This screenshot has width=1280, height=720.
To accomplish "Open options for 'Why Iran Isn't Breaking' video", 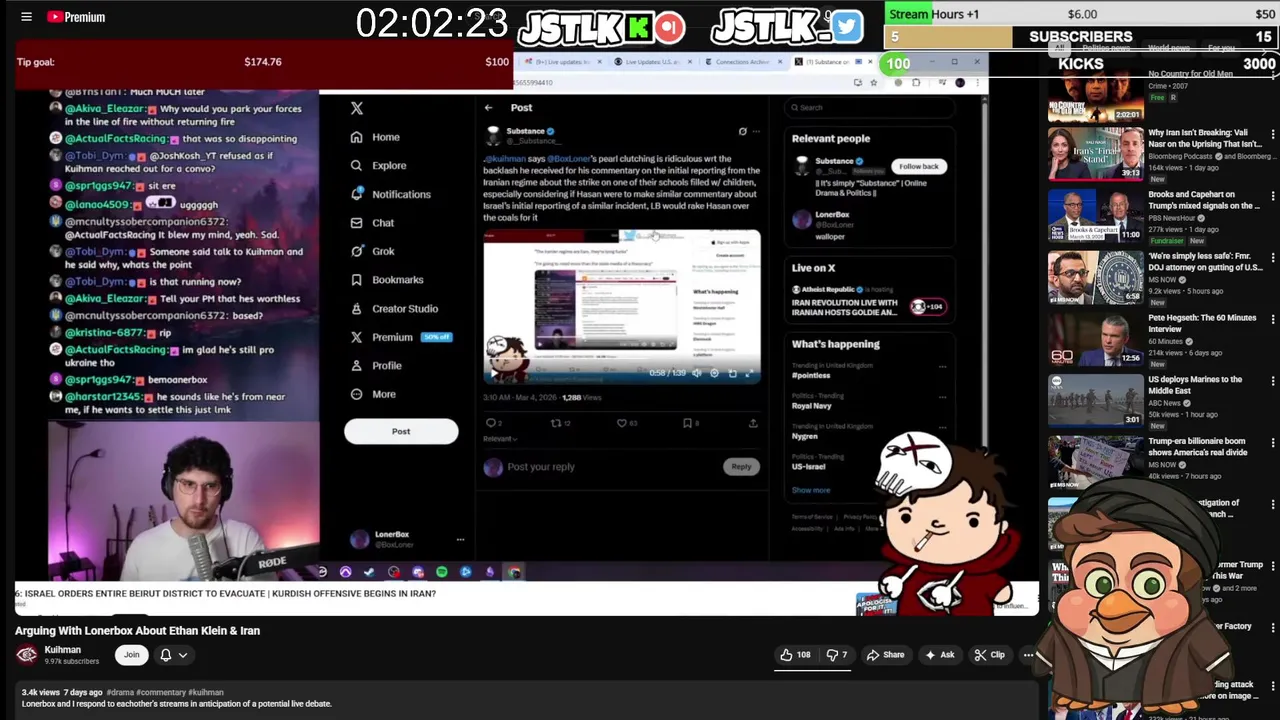I will point(1272,134).
